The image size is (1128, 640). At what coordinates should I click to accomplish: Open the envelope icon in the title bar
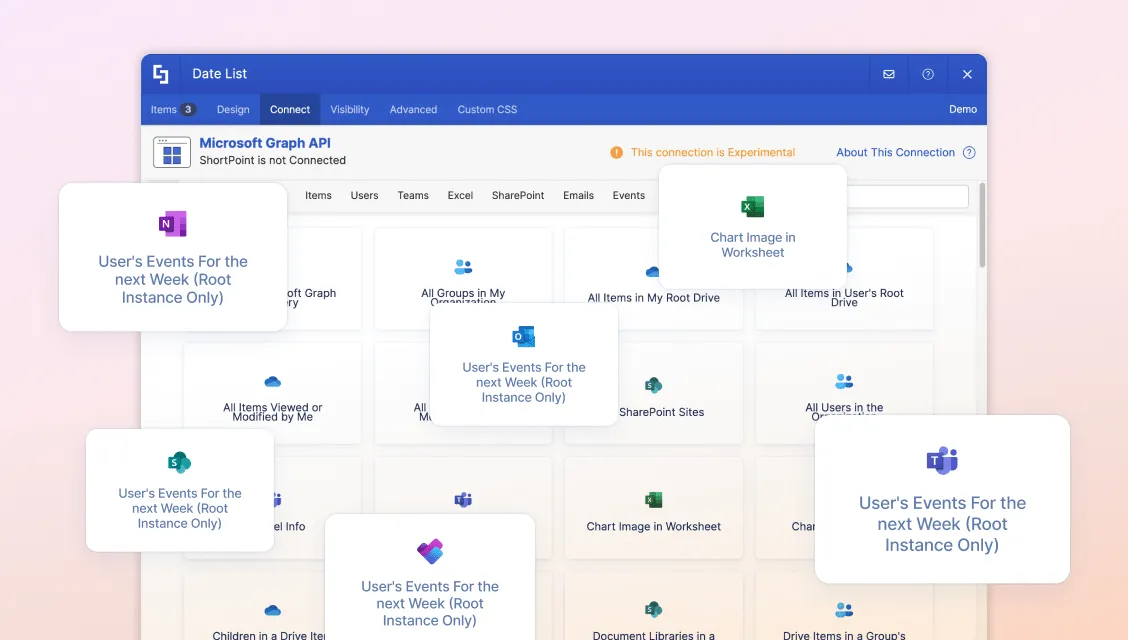click(x=888, y=73)
